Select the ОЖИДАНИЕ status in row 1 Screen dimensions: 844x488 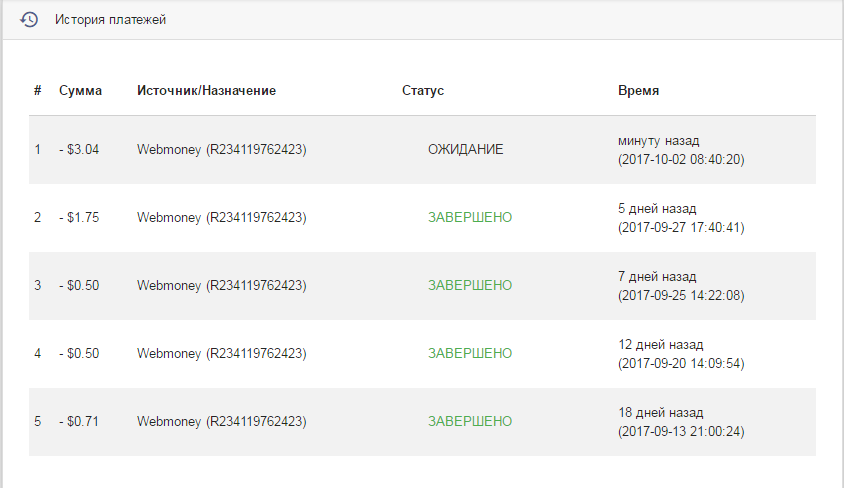pos(466,150)
